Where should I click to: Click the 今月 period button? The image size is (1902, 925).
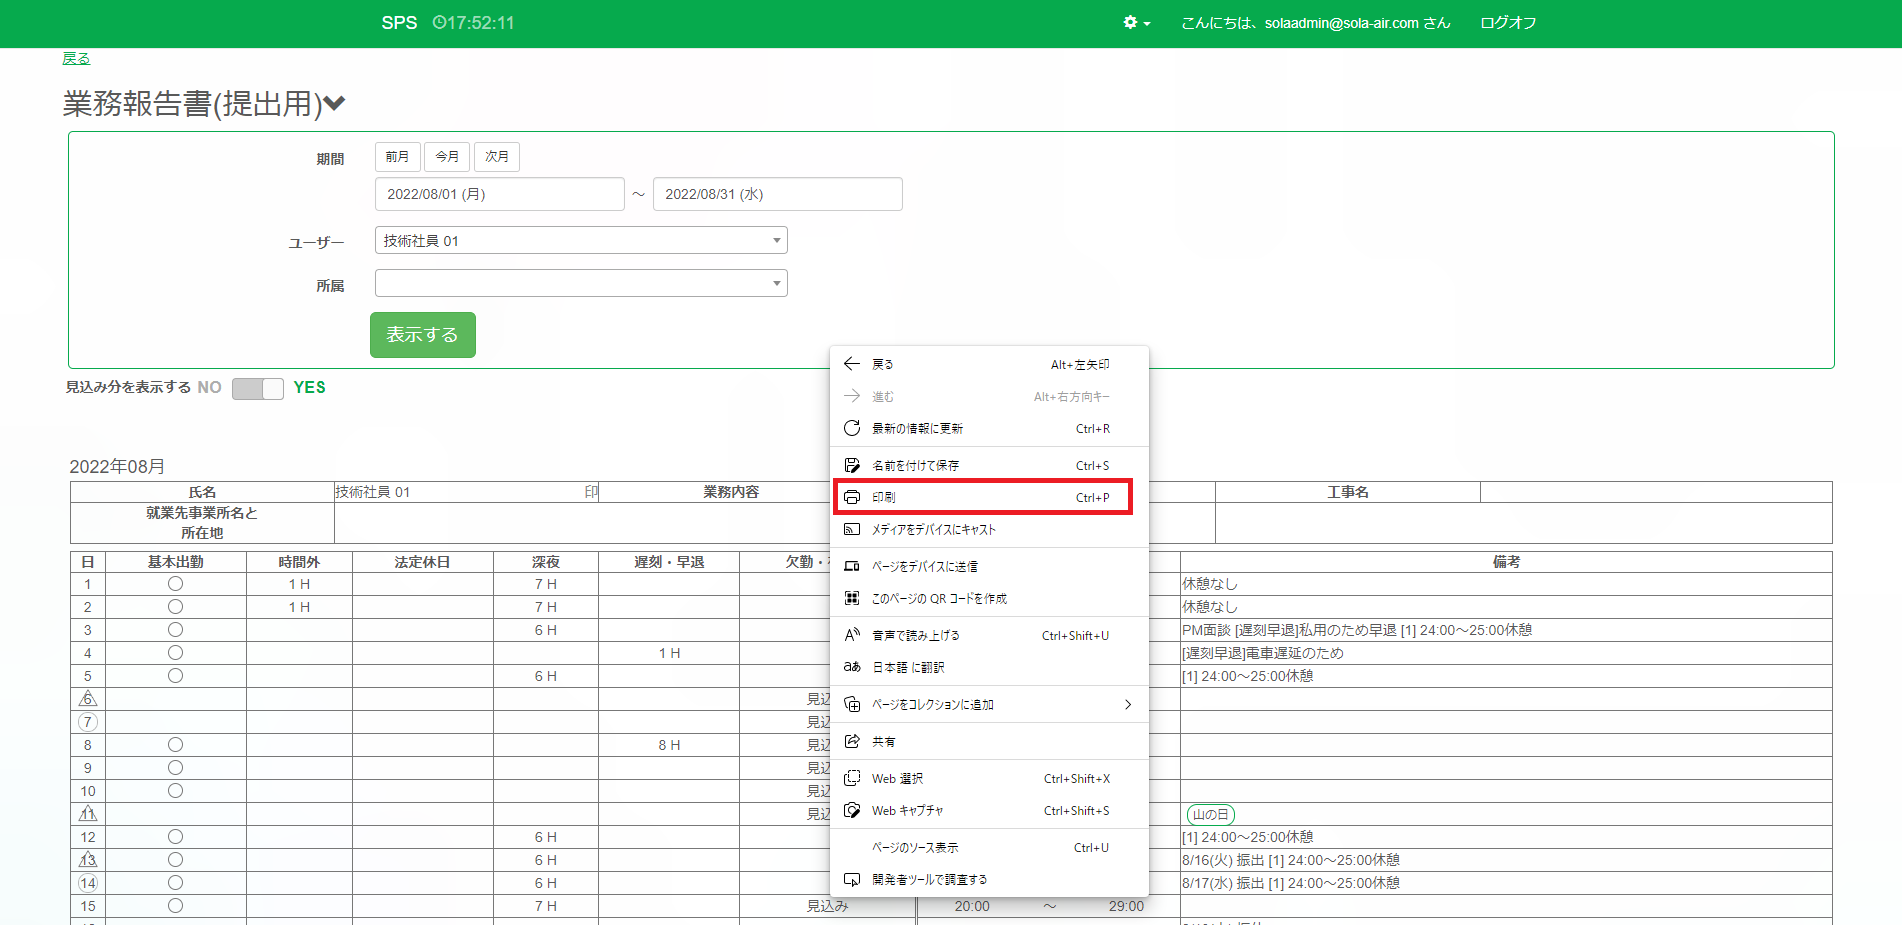(447, 157)
